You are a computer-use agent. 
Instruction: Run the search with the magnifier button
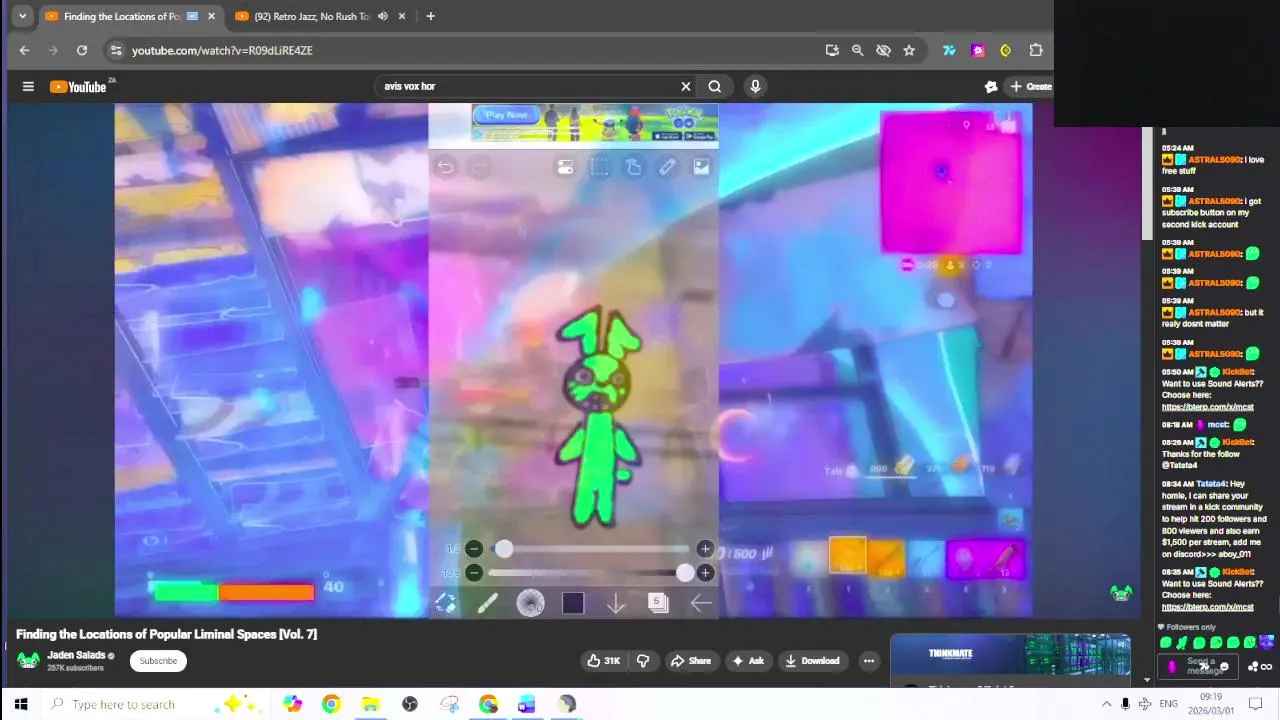(715, 86)
